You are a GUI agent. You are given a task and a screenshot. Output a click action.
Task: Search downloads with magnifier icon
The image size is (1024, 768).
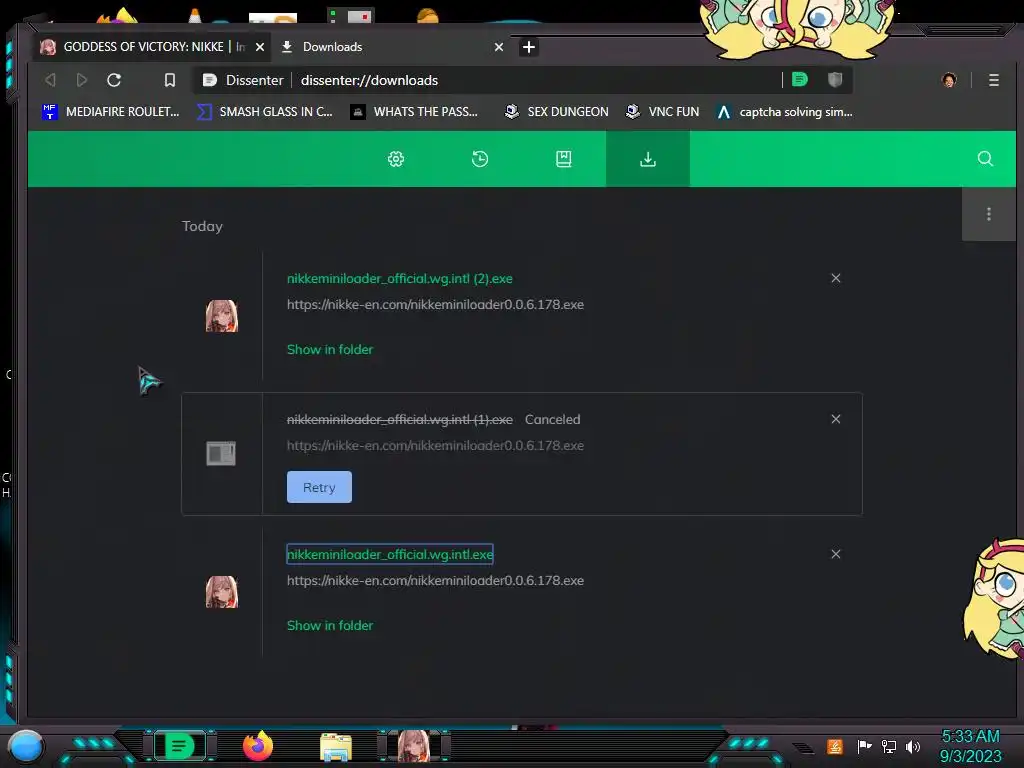pos(985,159)
